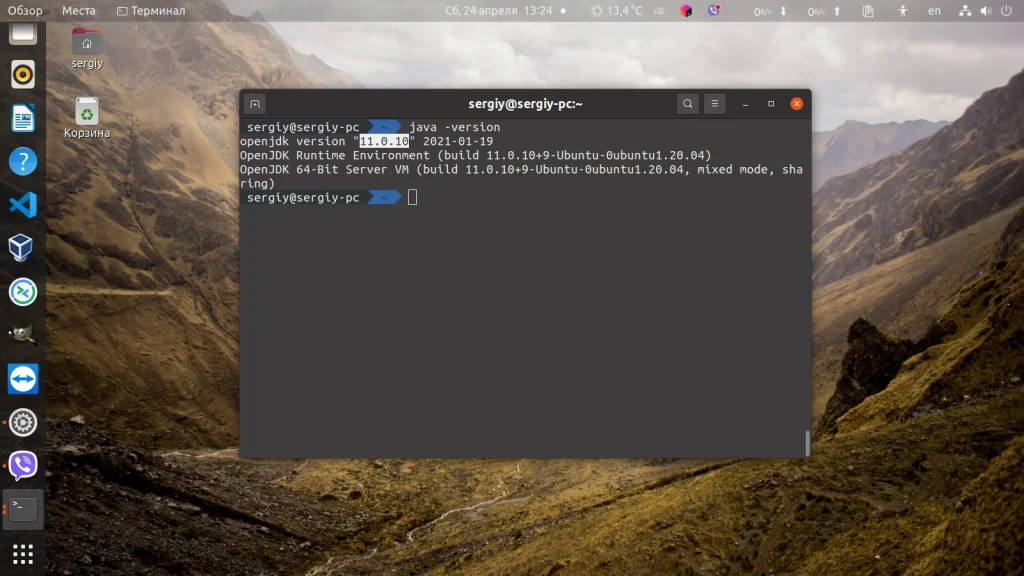Toggle the "en" keyboard layout indicator
1024x576 pixels.
pyautogui.click(x=935, y=10)
